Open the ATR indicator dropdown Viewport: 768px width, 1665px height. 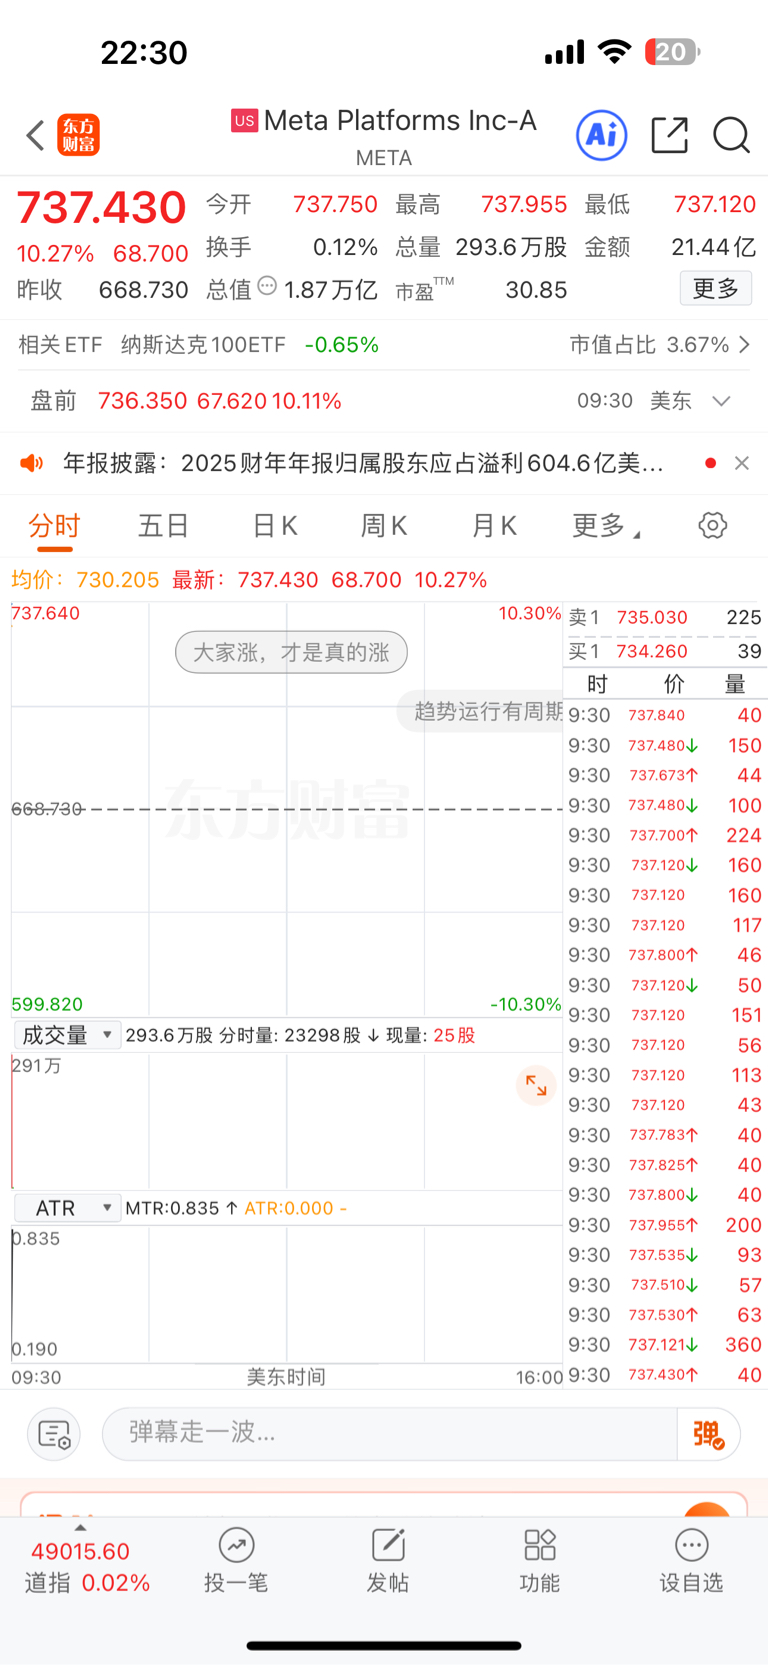pos(67,1208)
